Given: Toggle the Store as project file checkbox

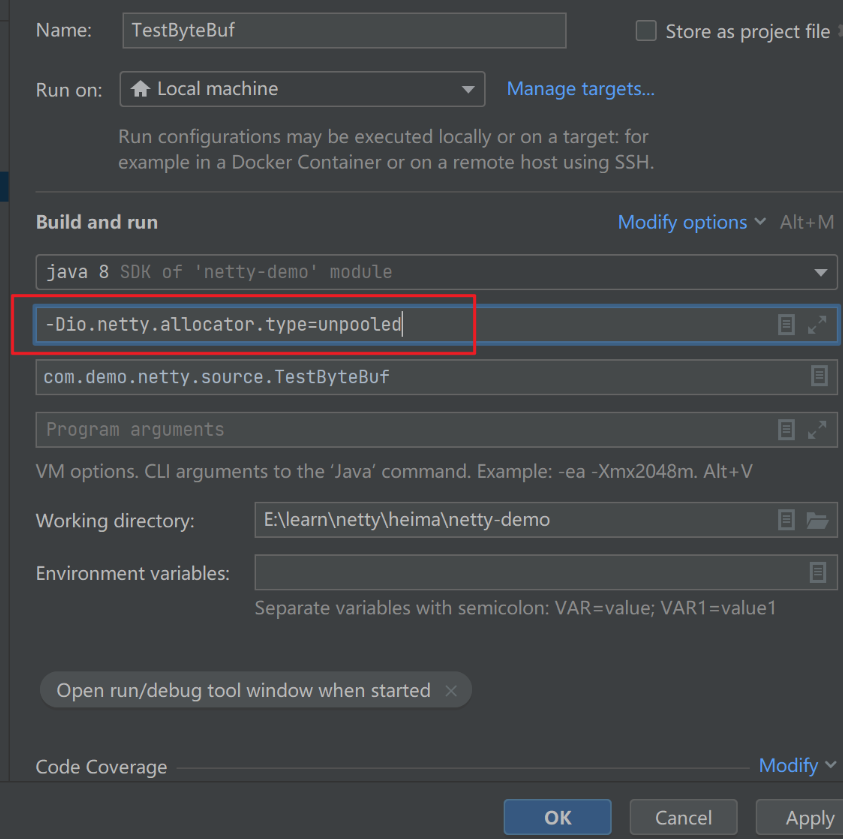Looking at the screenshot, I should [646, 31].
